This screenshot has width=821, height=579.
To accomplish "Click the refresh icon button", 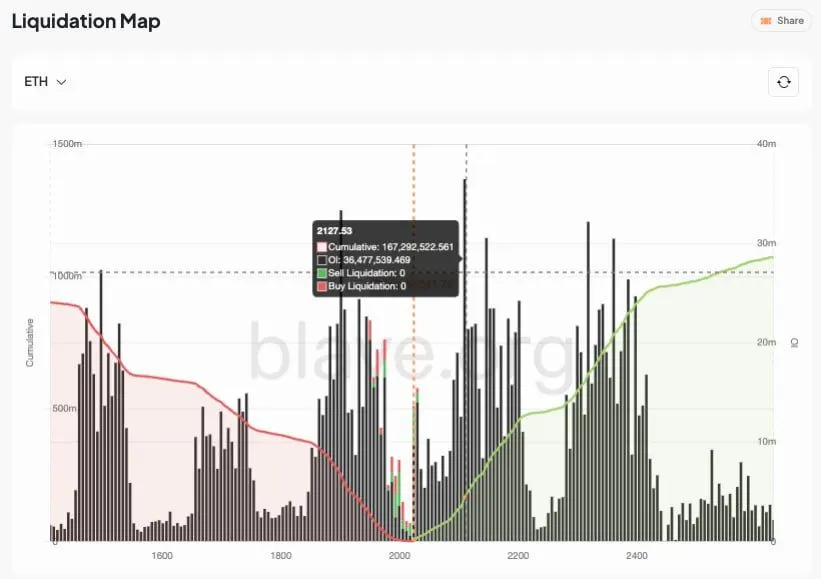I will pos(783,82).
